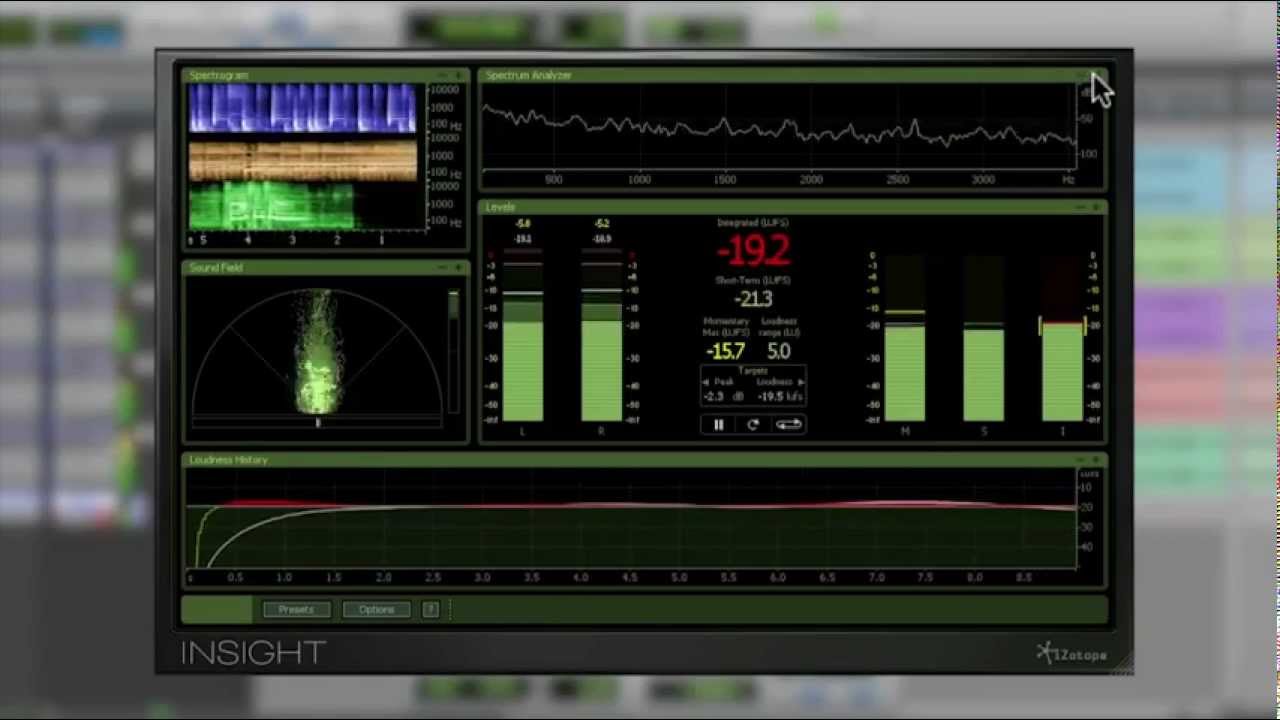The width and height of the screenshot is (1280, 720).
Task: Open help with the question mark button
Action: point(430,609)
